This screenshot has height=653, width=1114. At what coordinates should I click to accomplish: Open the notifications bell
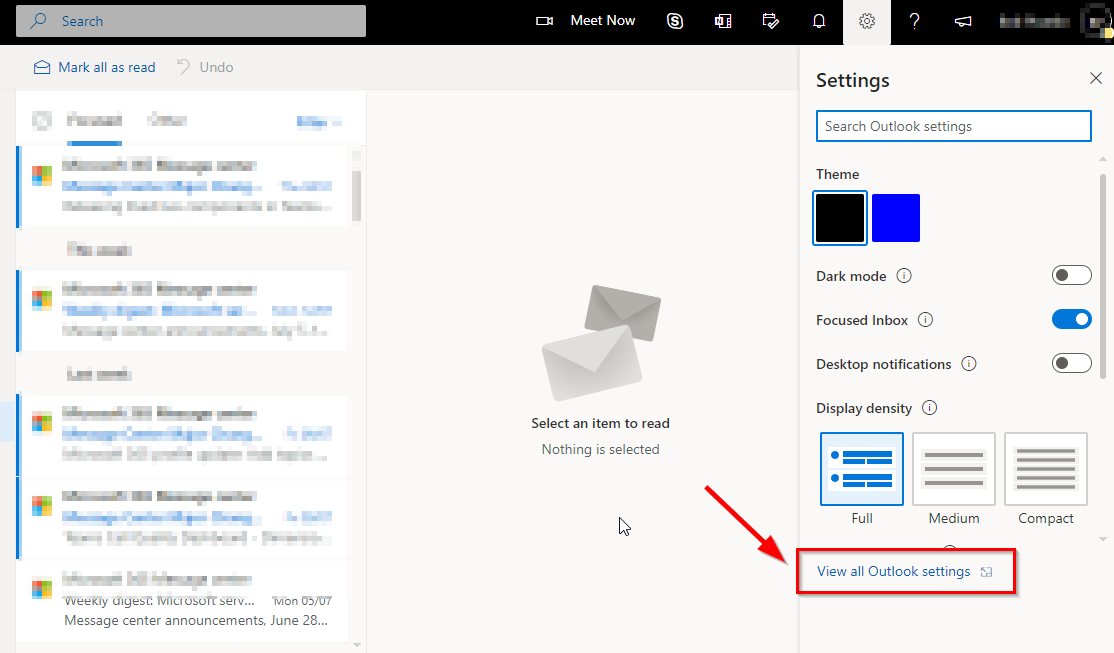819,20
